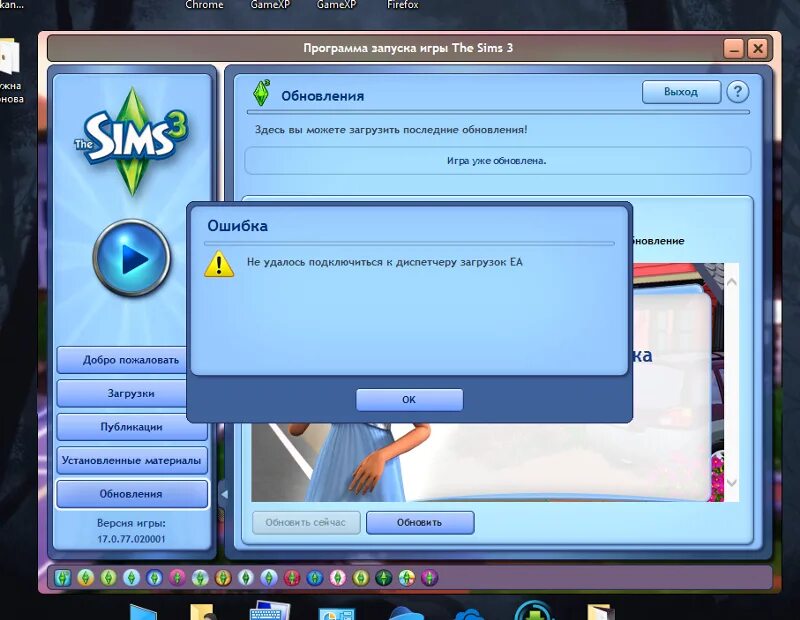The width and height of the screenshot is (800, 620).
Task: Select the square teal base game icon
Action: (63, 578)
